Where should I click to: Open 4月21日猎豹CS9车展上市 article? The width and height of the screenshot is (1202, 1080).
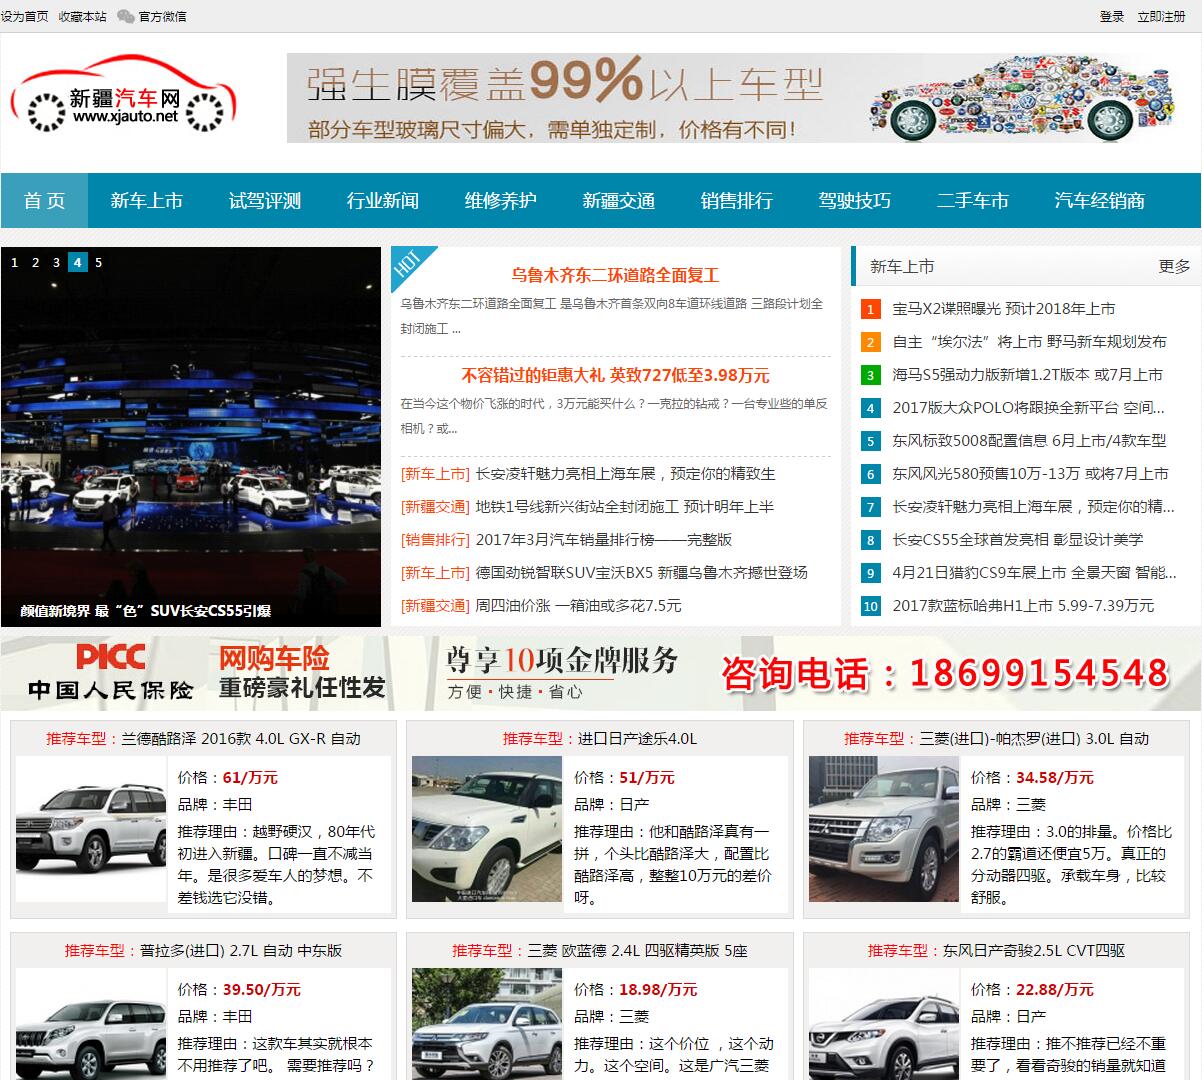(1034, 573)
